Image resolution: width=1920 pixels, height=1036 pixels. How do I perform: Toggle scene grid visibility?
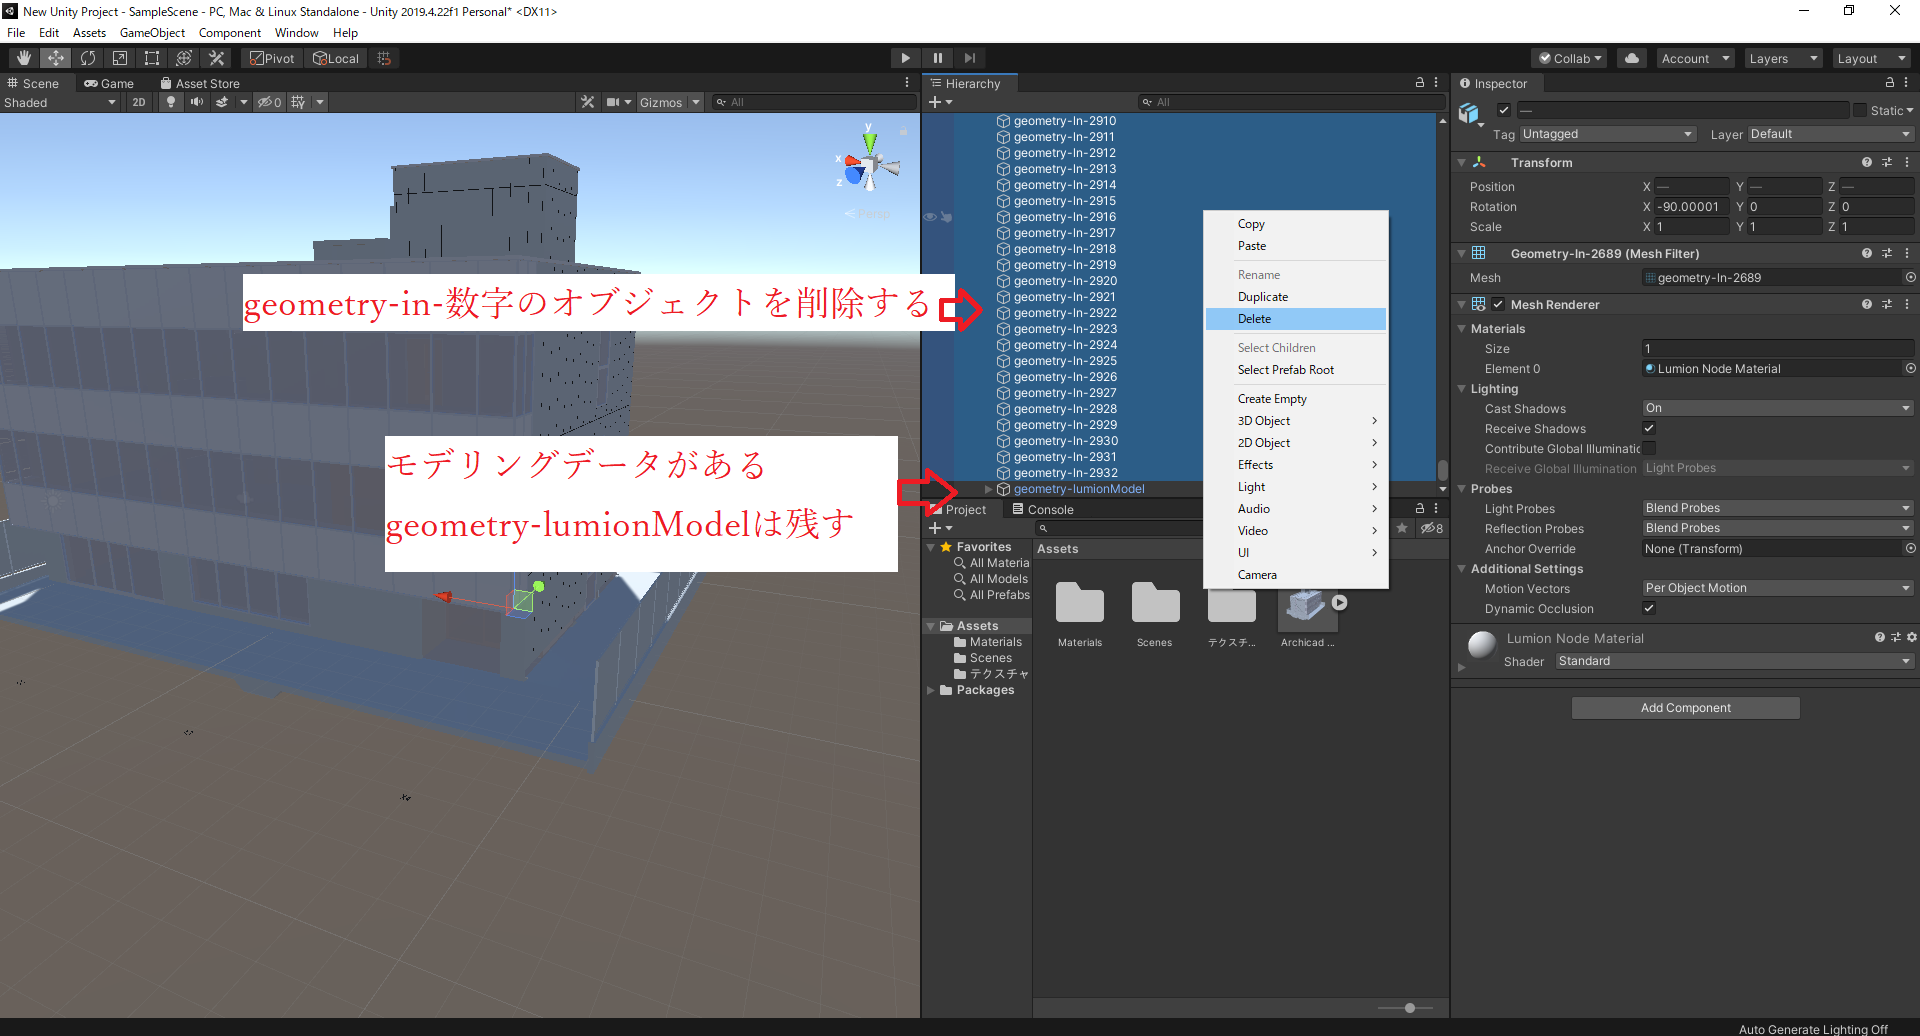[x=298, y=102]
